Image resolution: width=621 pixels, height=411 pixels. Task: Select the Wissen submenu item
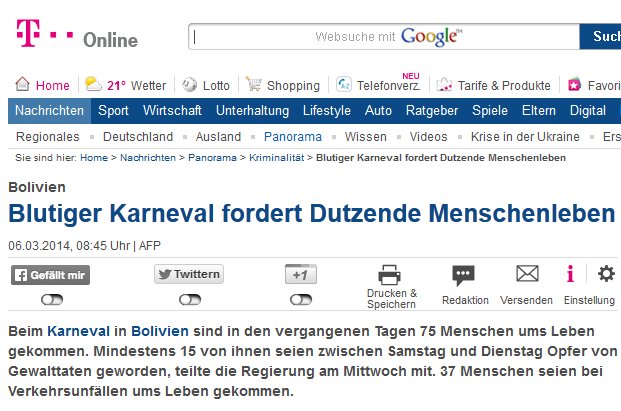(366, 137)
